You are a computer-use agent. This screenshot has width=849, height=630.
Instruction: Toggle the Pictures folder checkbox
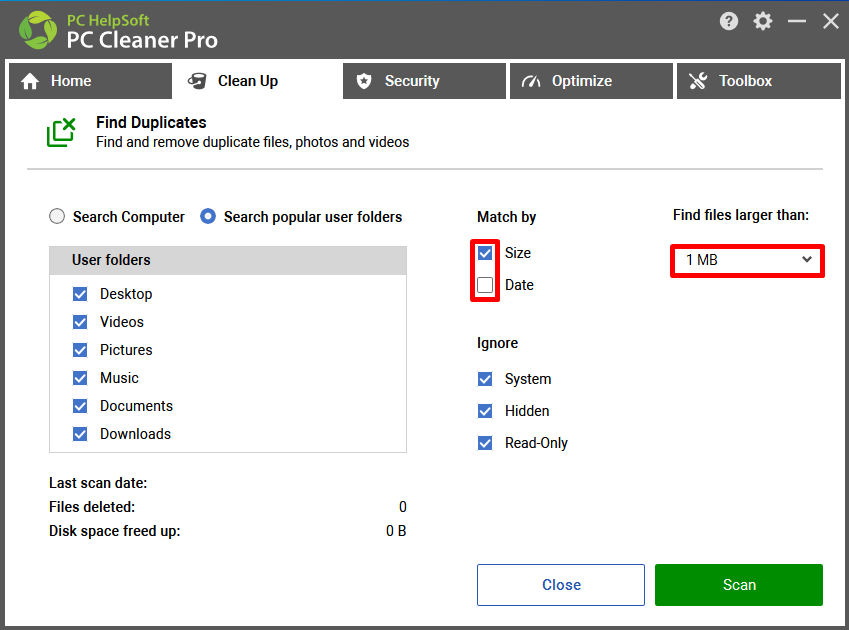click(x=80, y=350)
